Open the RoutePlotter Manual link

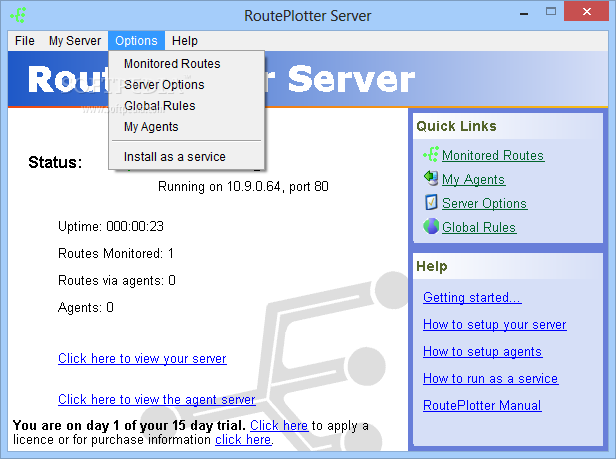pyautogui.click(x=482, y=405)
